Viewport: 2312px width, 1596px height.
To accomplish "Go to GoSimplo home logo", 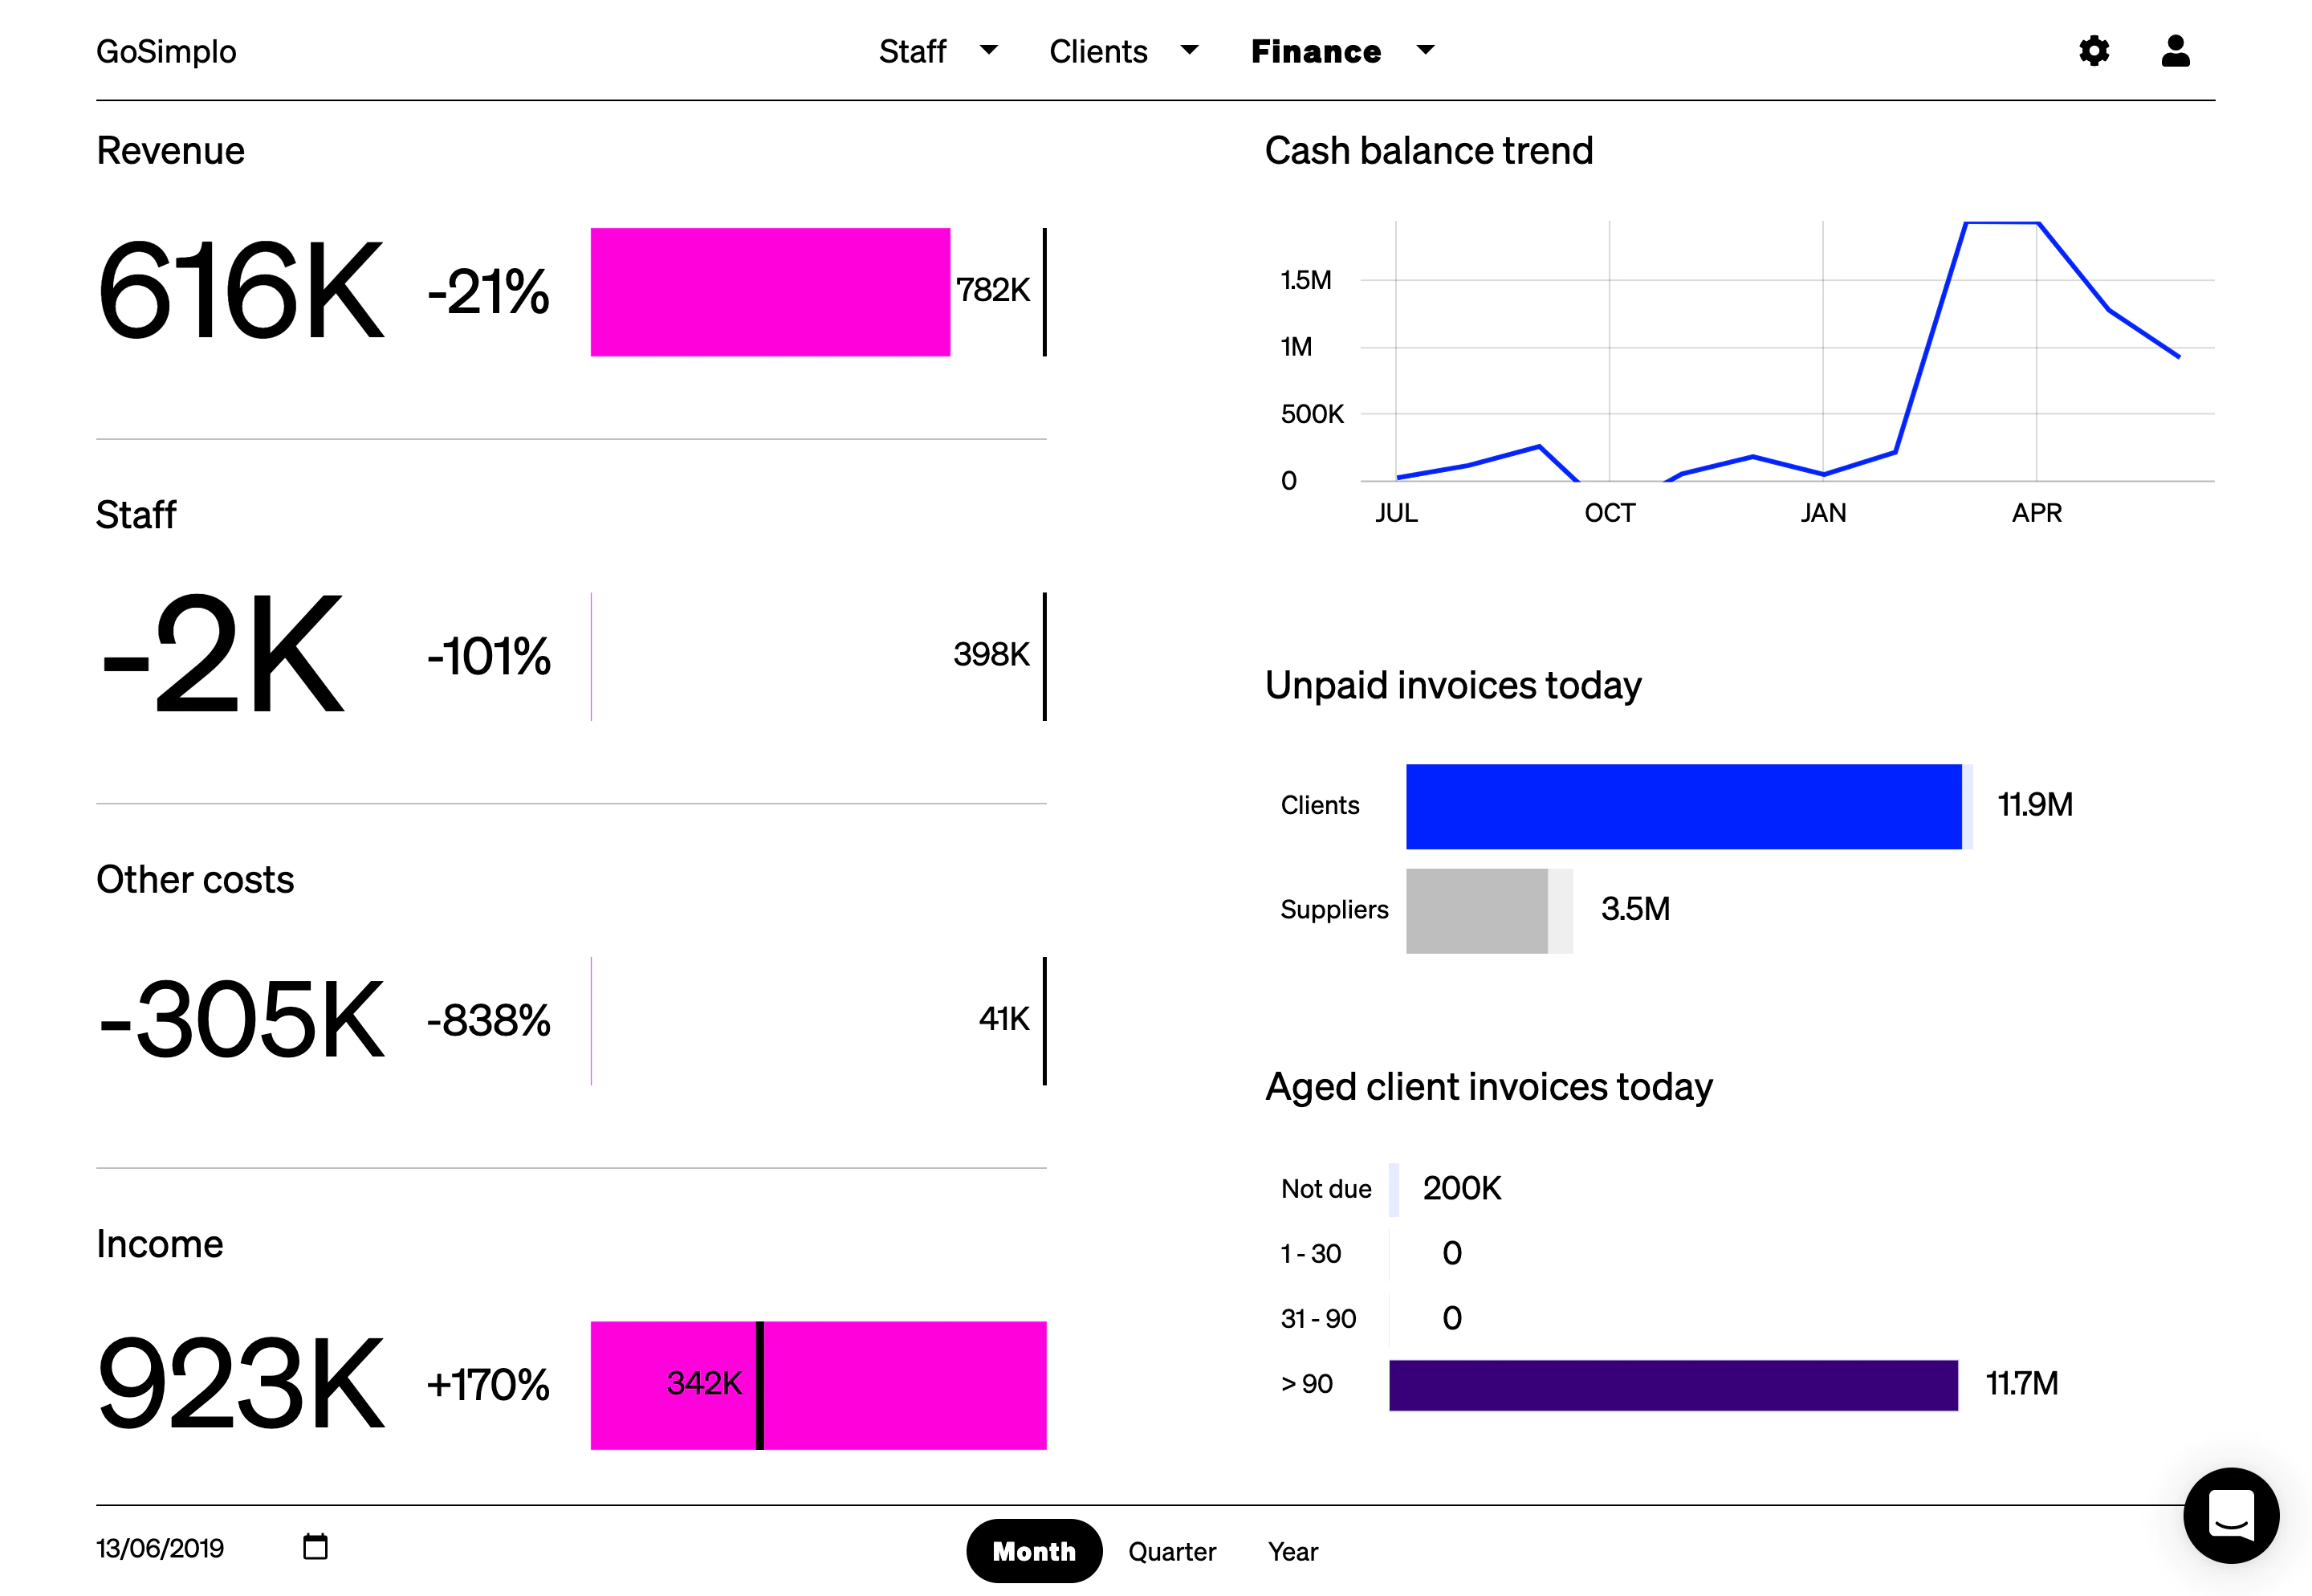I will coord(166,51).
